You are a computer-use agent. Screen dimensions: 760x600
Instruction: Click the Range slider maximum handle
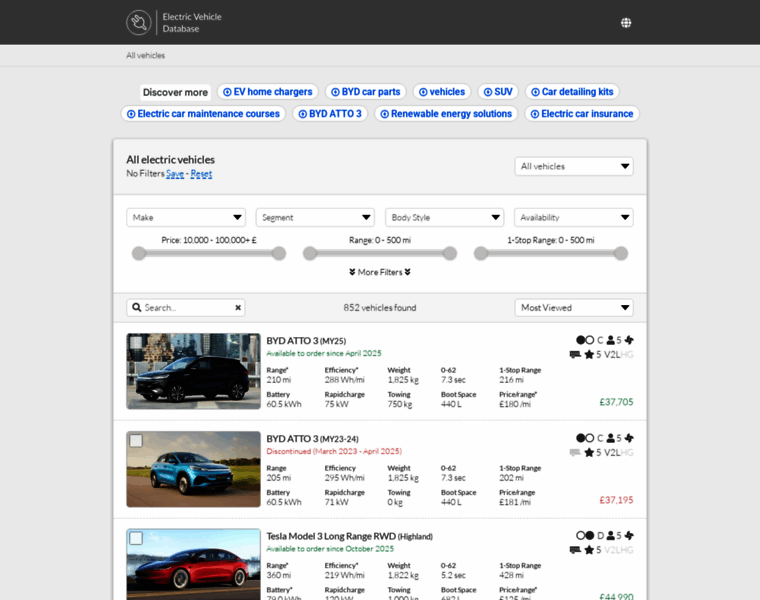point(450,253)
